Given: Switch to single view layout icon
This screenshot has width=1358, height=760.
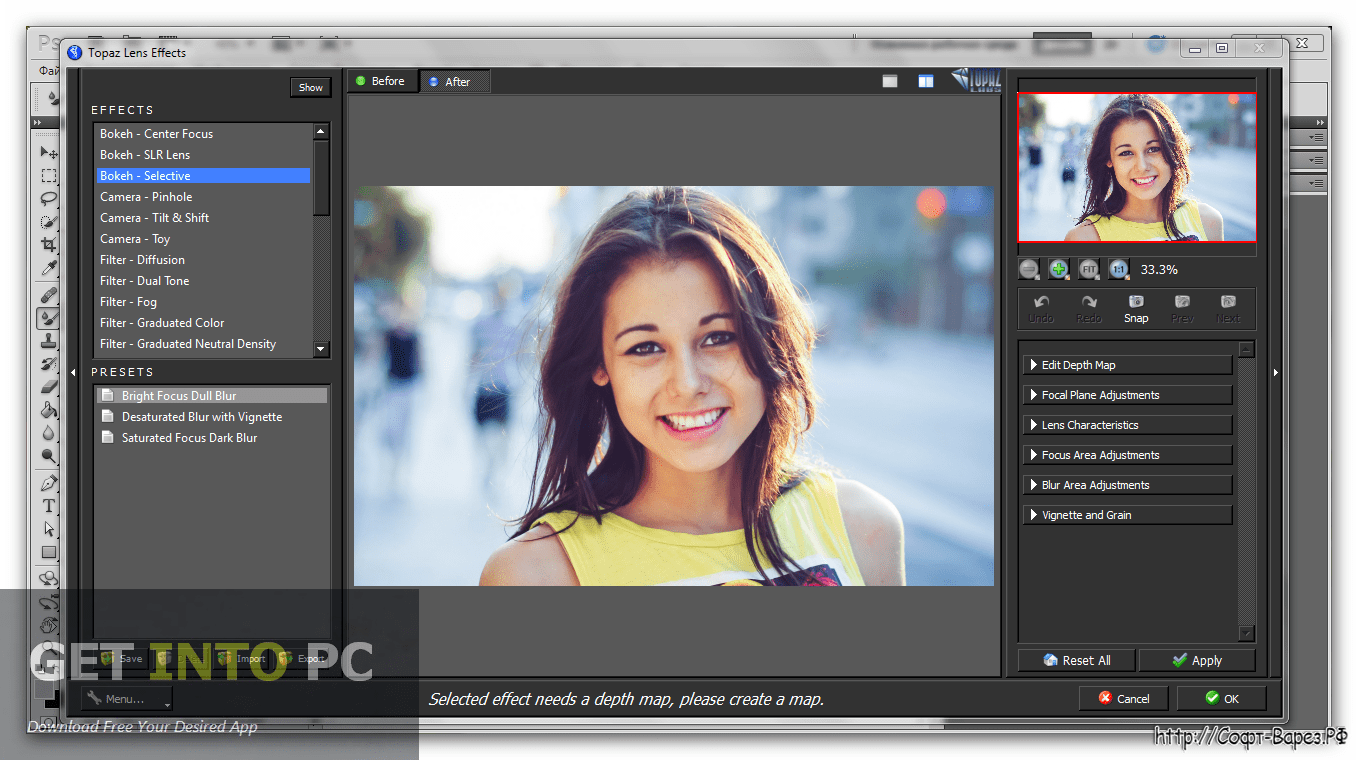Looking at the screenshot, I should (890, 81).
